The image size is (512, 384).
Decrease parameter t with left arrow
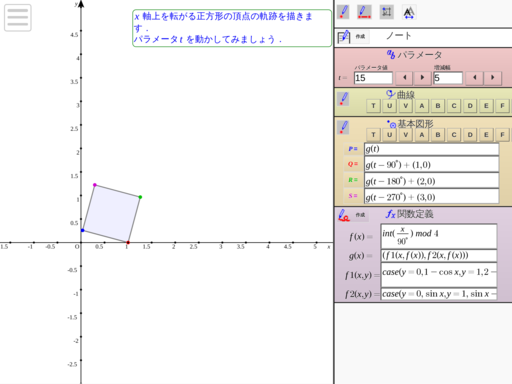pyautogui.click(x=404, y=78)
